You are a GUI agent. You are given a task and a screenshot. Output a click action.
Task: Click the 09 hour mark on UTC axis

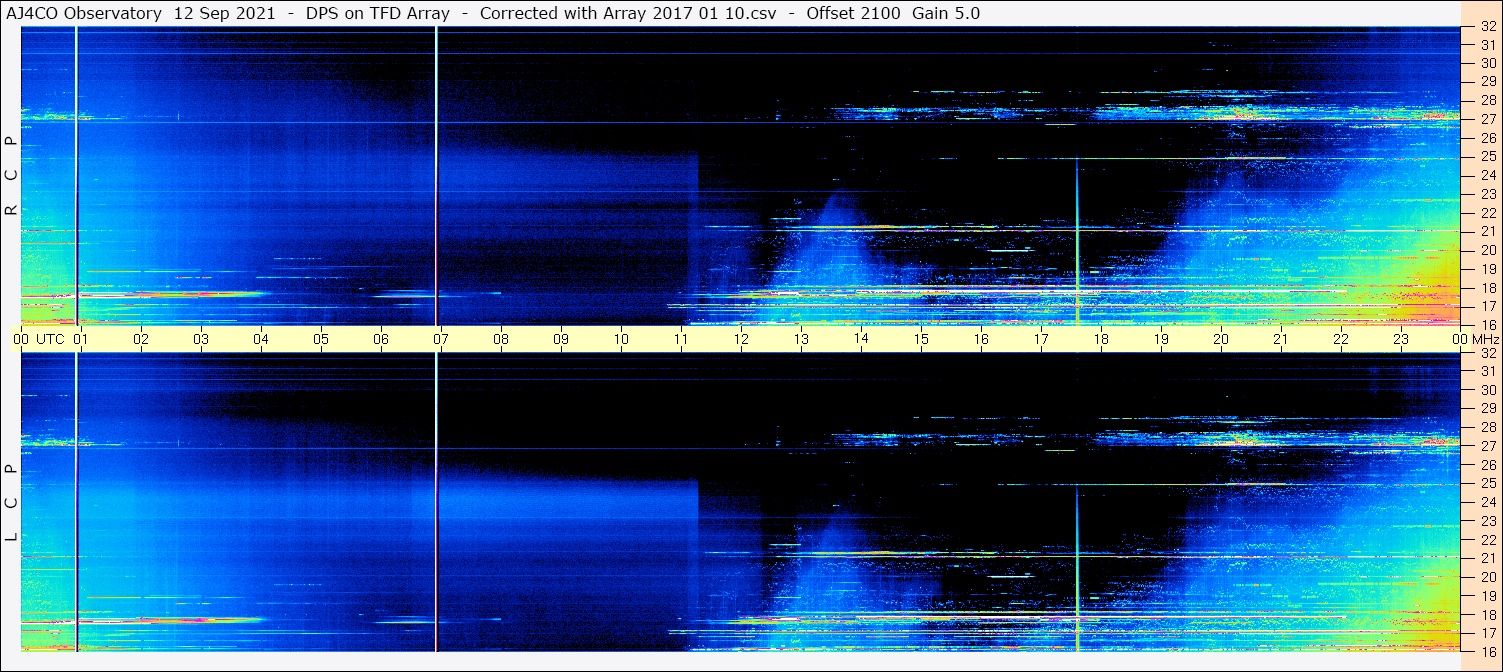561,339
